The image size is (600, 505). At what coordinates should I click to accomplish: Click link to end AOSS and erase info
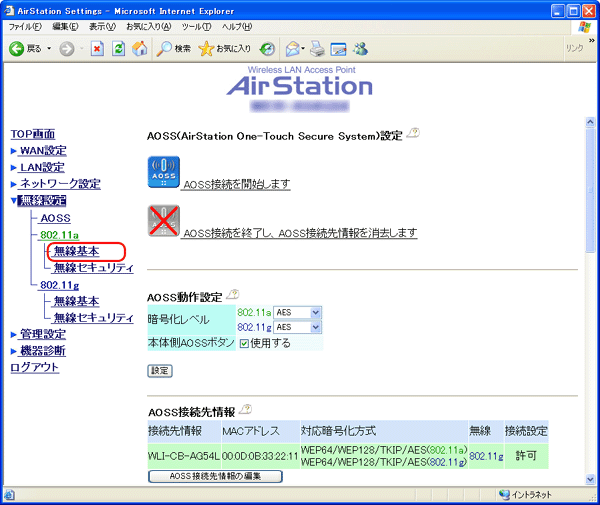(x=300, y=233)
